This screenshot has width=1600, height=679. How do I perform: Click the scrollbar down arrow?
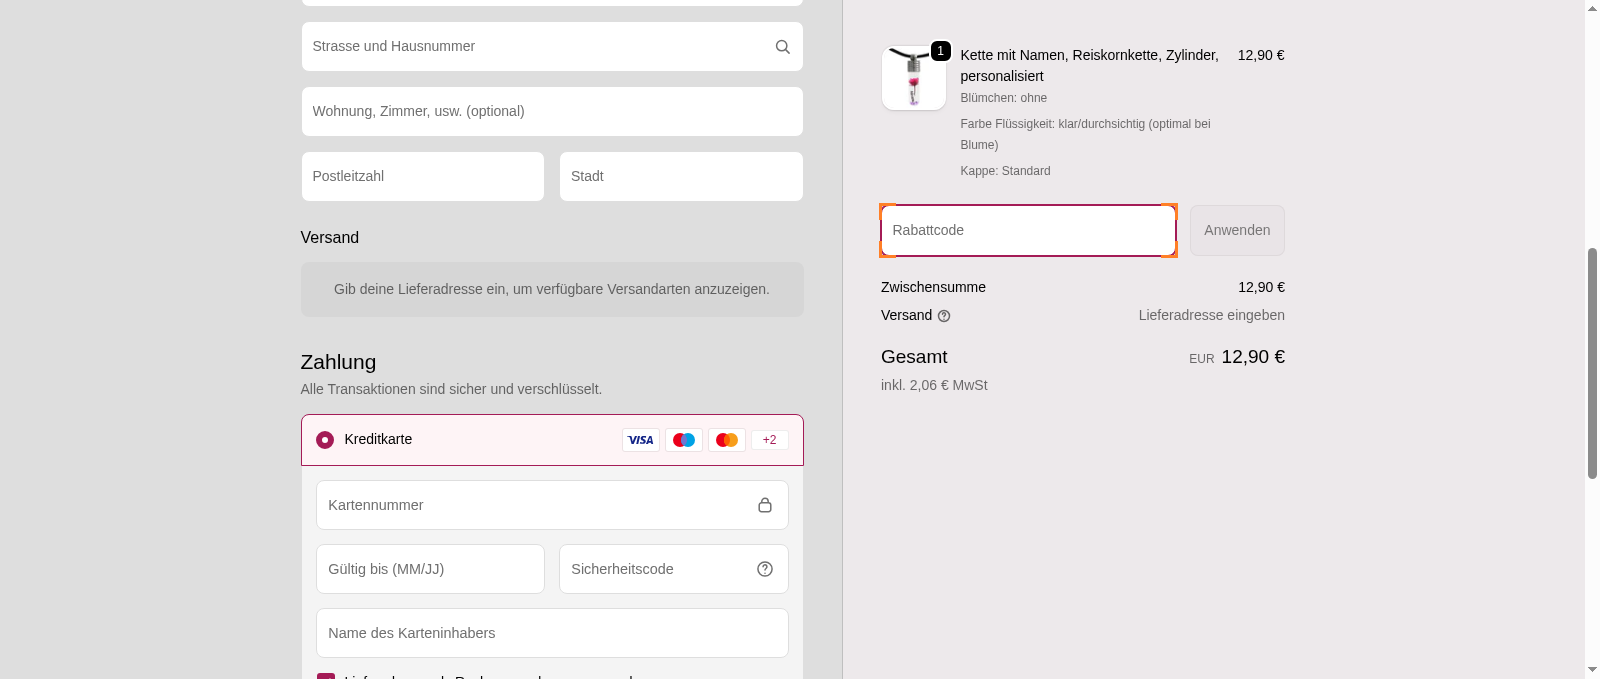[x=1592, y=669]
